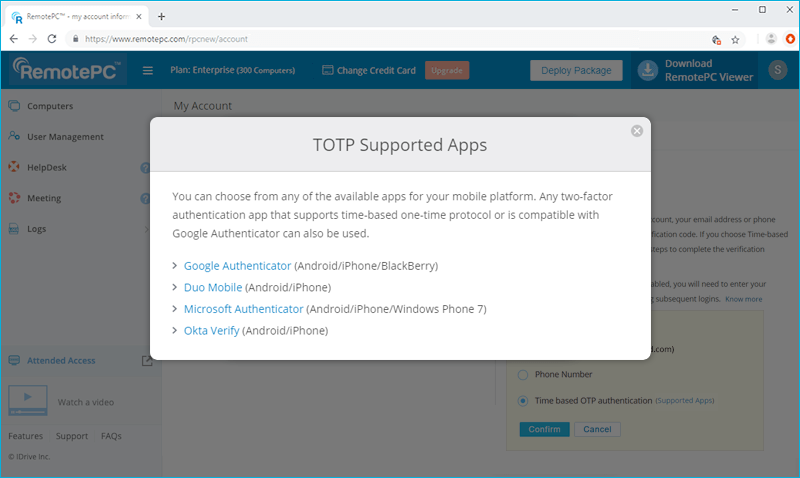Select the Phone Number radio button
The height and width of the screenshot is (478, 800).
coord(523,375)
